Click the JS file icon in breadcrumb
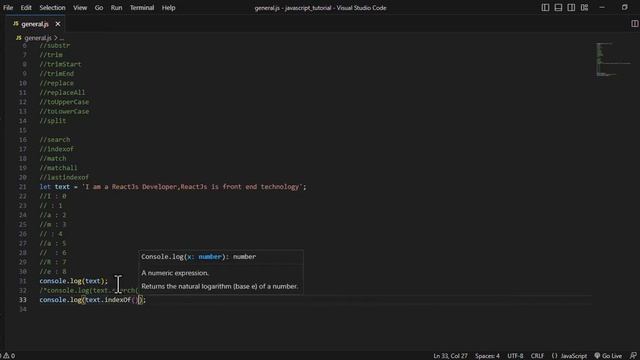640x360 pixels. 18,38
